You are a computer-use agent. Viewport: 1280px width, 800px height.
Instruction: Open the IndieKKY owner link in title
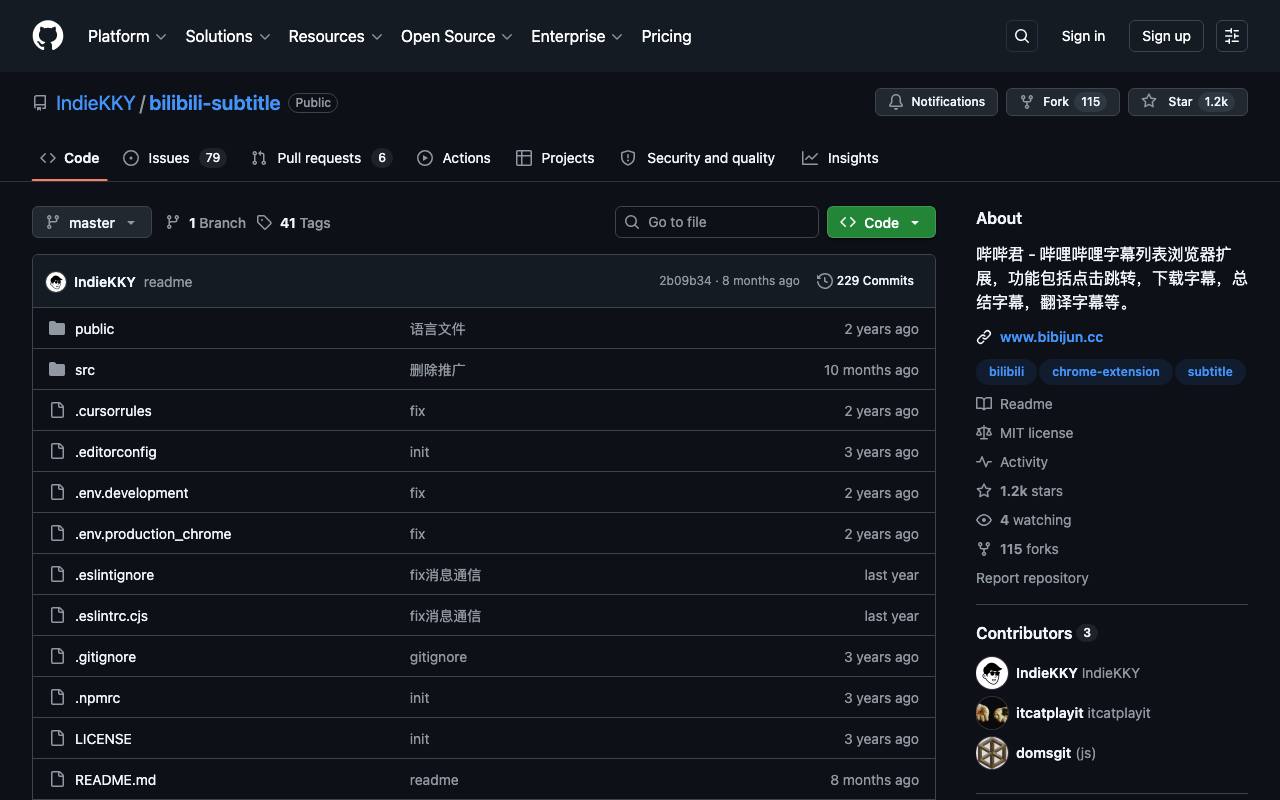pyautogui.click(x=95, y=103)
